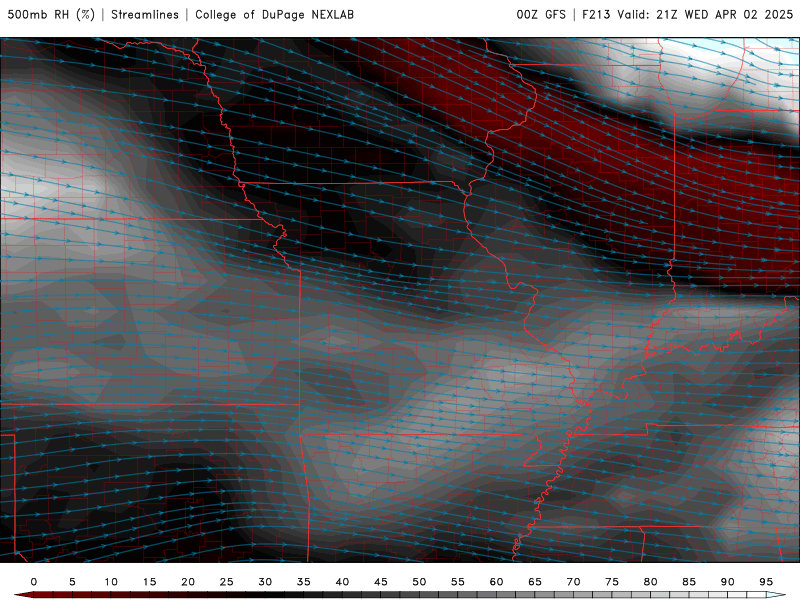Click the "45" value on the color scale

coord(381,582)
